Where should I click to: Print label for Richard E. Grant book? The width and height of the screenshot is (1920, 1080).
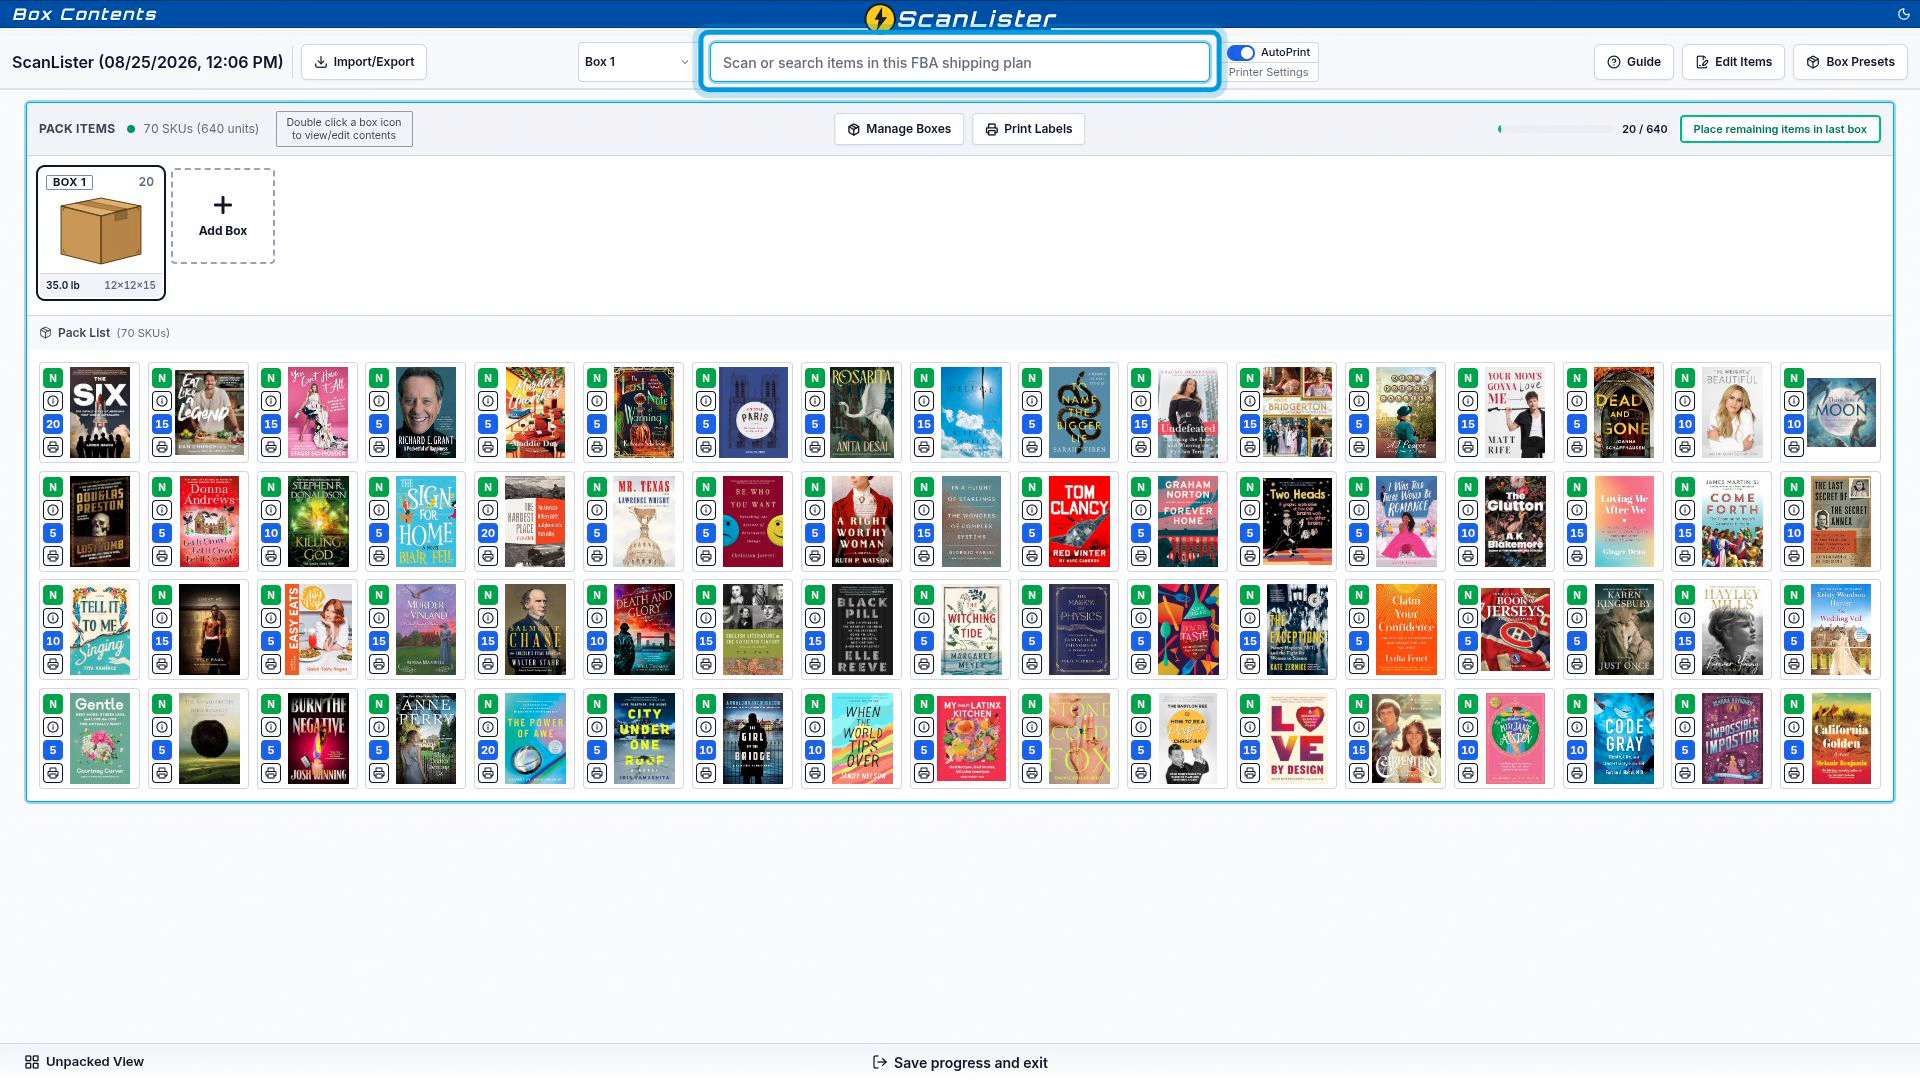[x=379, y=447]
